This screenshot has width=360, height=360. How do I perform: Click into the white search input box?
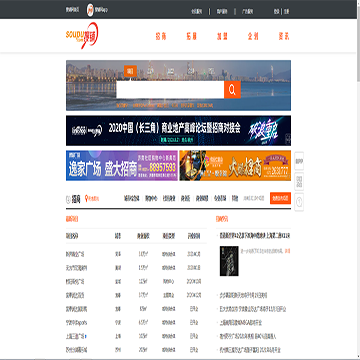click(x=170, y=89)
